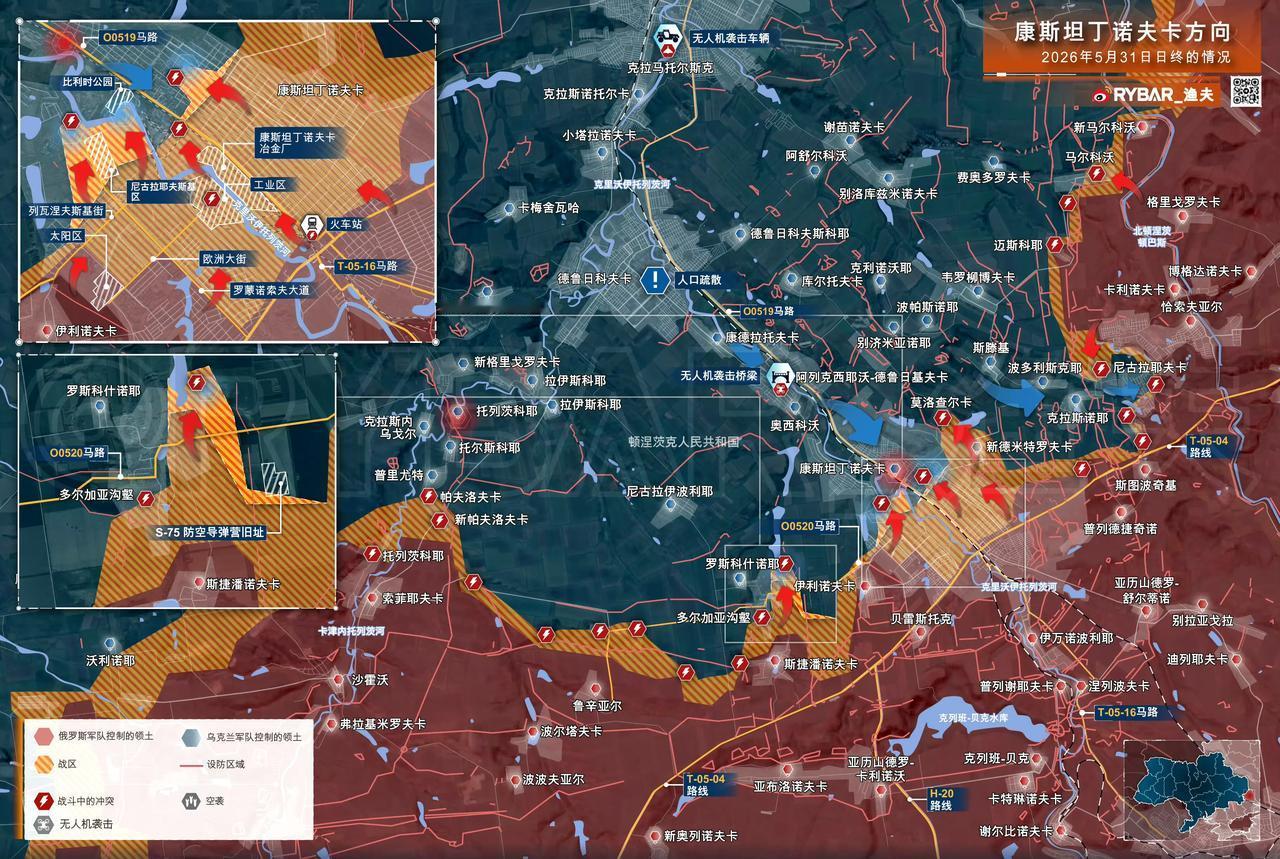Click the train station icon beside 火车站

click(x=310, y=225)
